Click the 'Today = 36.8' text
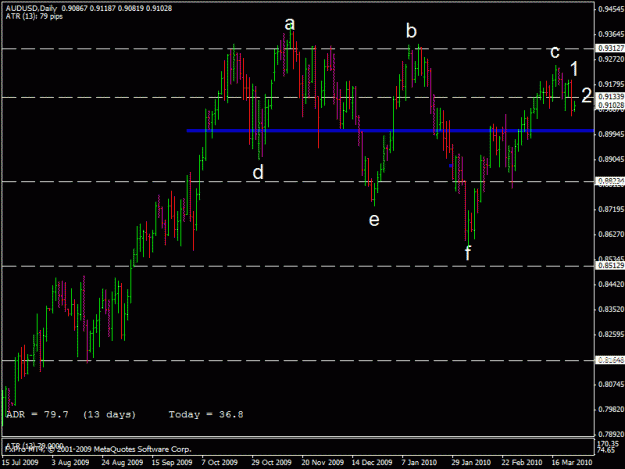 (206, 415)
